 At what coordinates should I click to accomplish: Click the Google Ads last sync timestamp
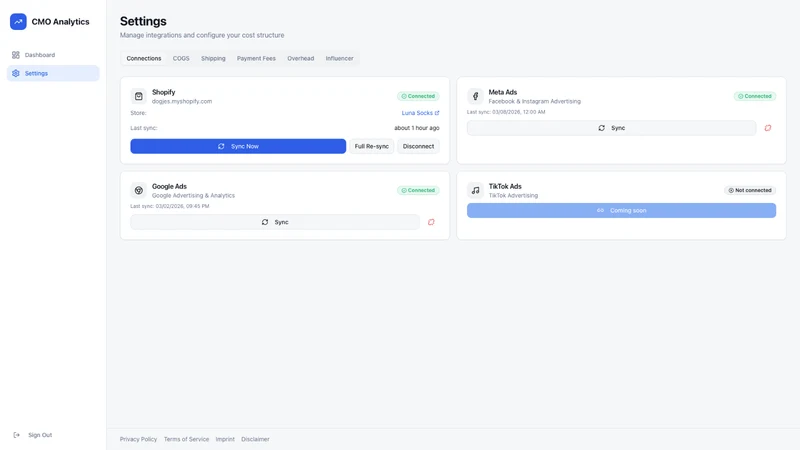pos(170,207)
